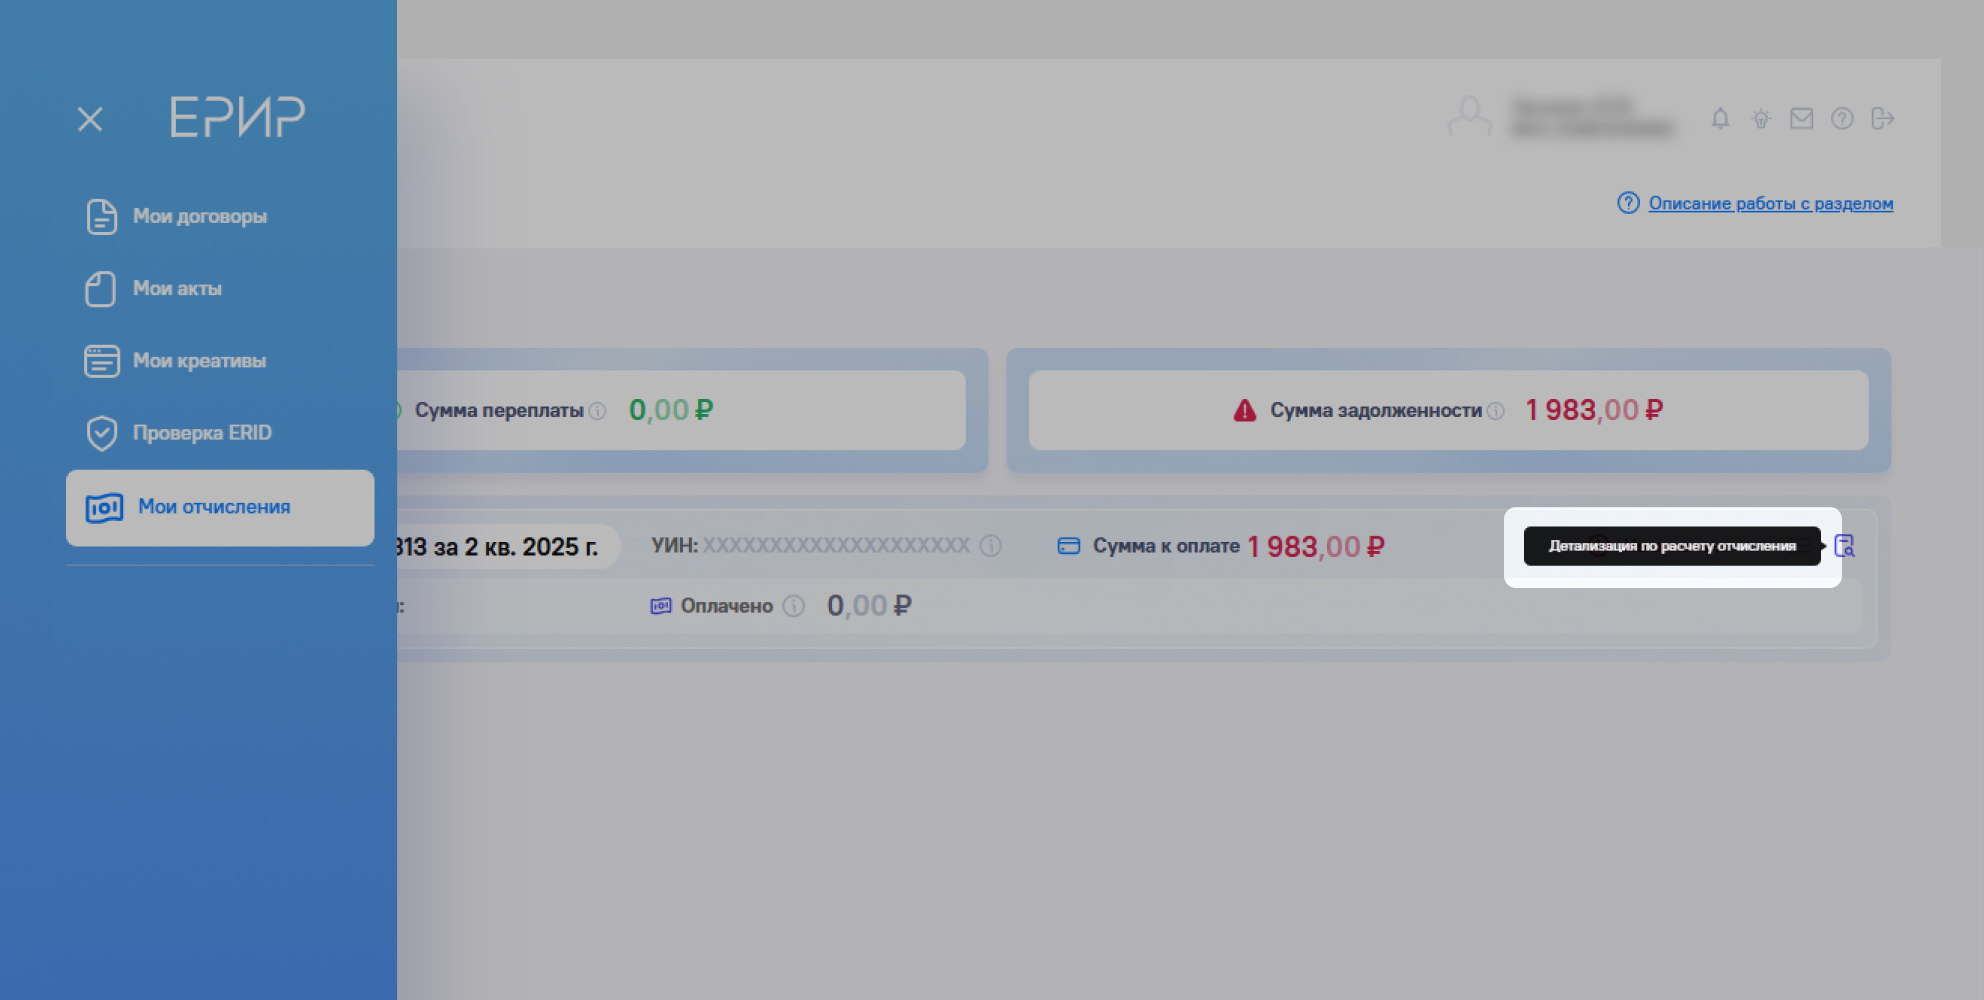This screenshot has width=1984, height=1000.
Task: Click the 'Сумма задолженности' label
Action: [x=1376, y=410]
